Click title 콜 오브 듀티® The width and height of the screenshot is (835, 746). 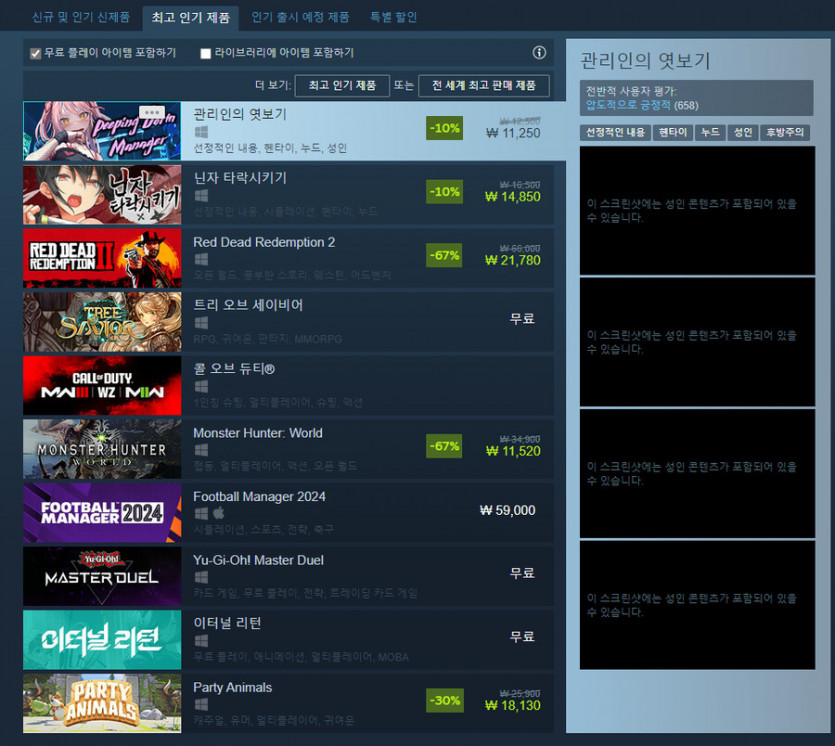click(x=234, y=368)
